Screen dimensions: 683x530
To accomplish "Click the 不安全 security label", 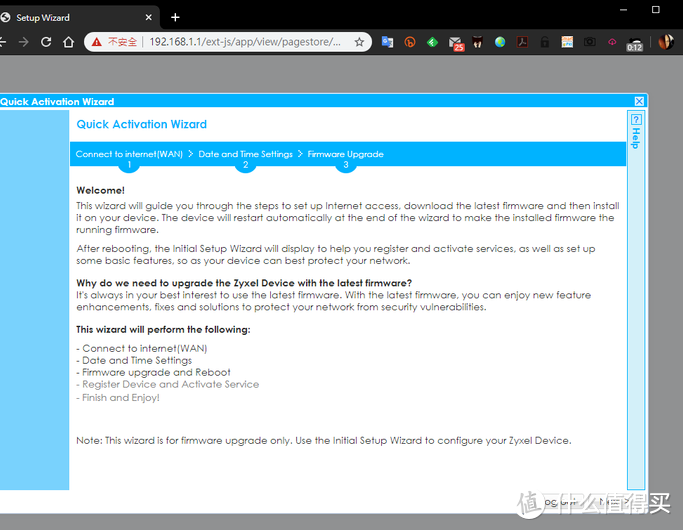I will (122, 42).
